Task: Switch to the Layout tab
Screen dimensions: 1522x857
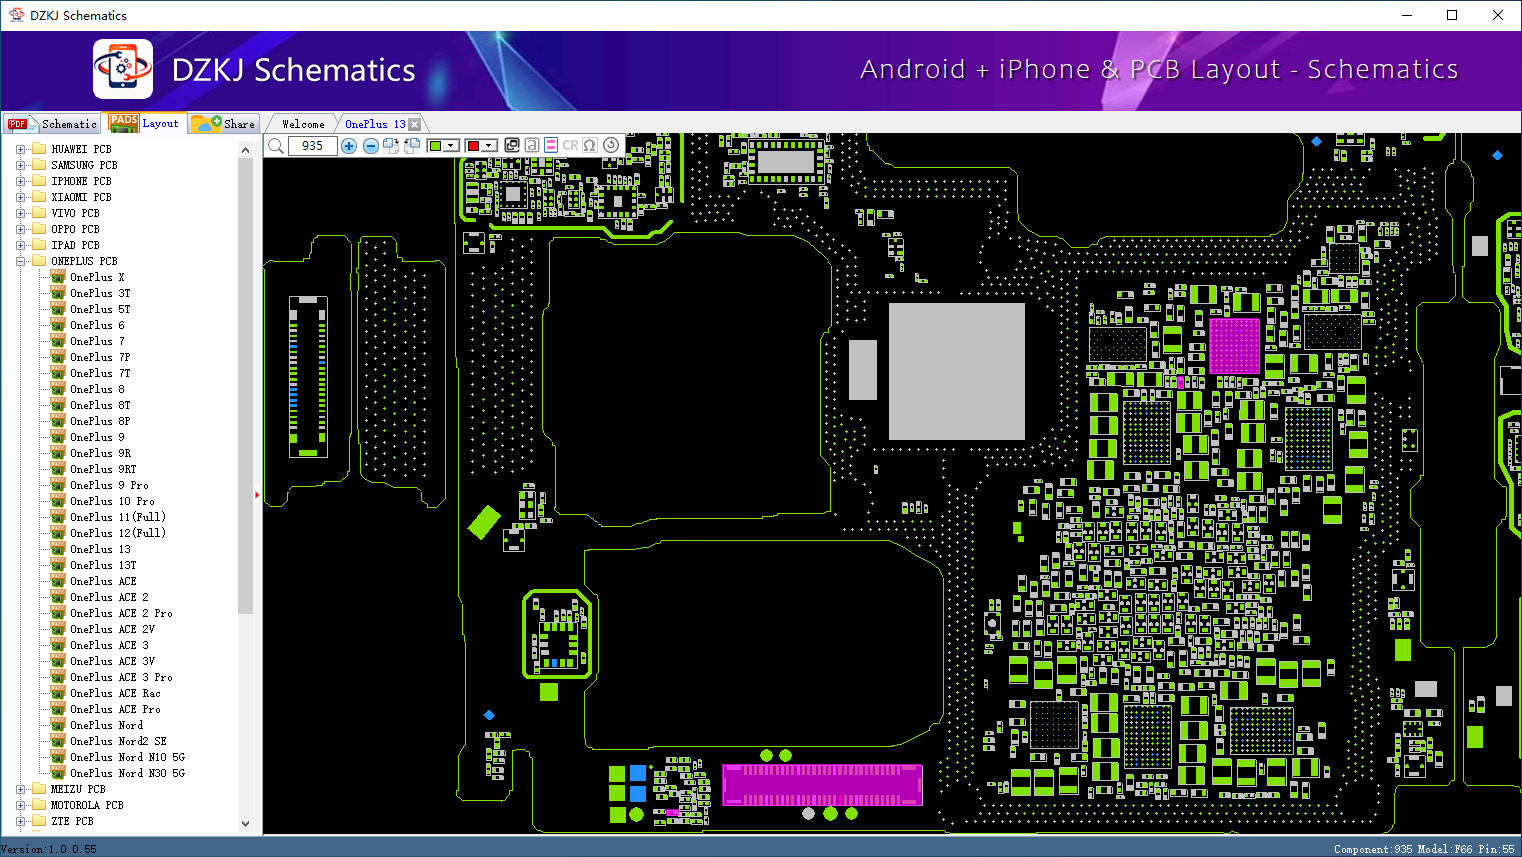Action: pyautogui.click(x=145, y=123)
